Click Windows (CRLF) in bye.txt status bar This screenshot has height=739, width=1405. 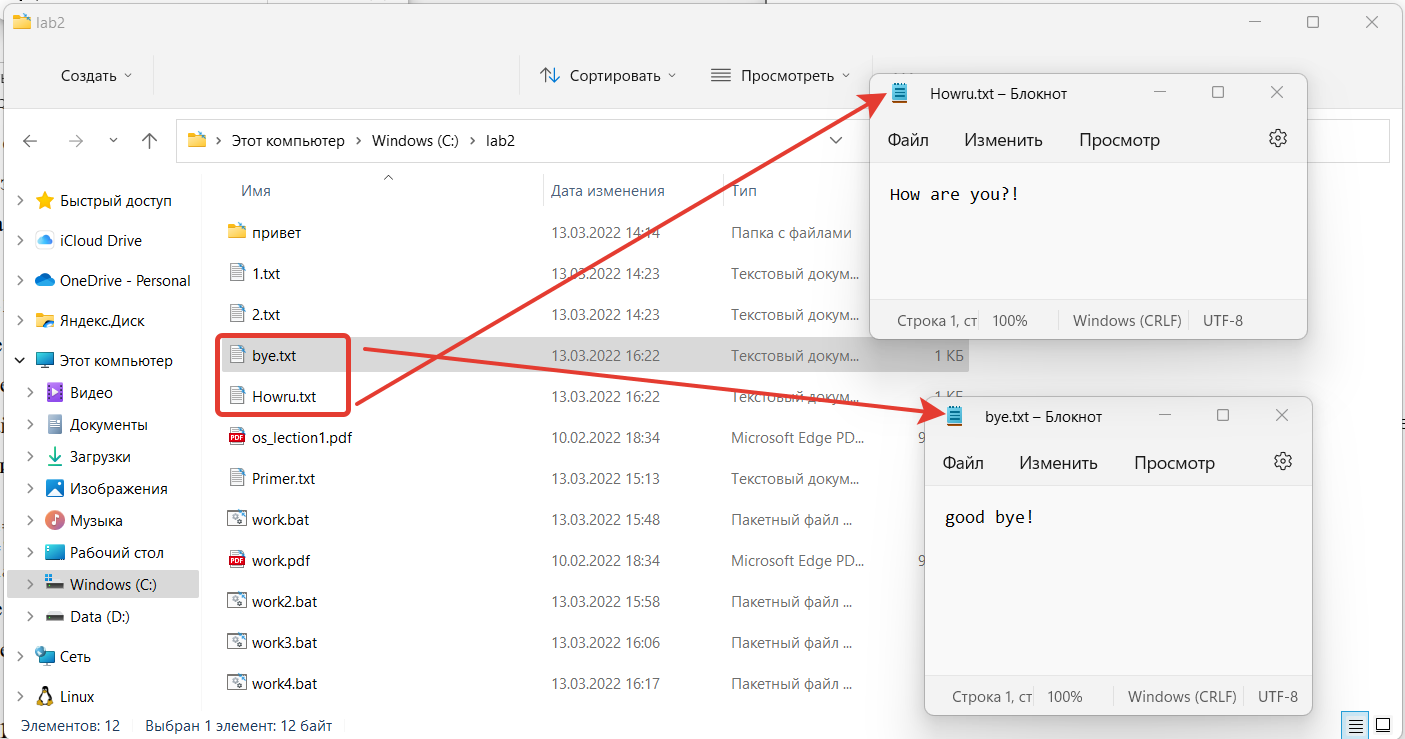pos(1182,696)
